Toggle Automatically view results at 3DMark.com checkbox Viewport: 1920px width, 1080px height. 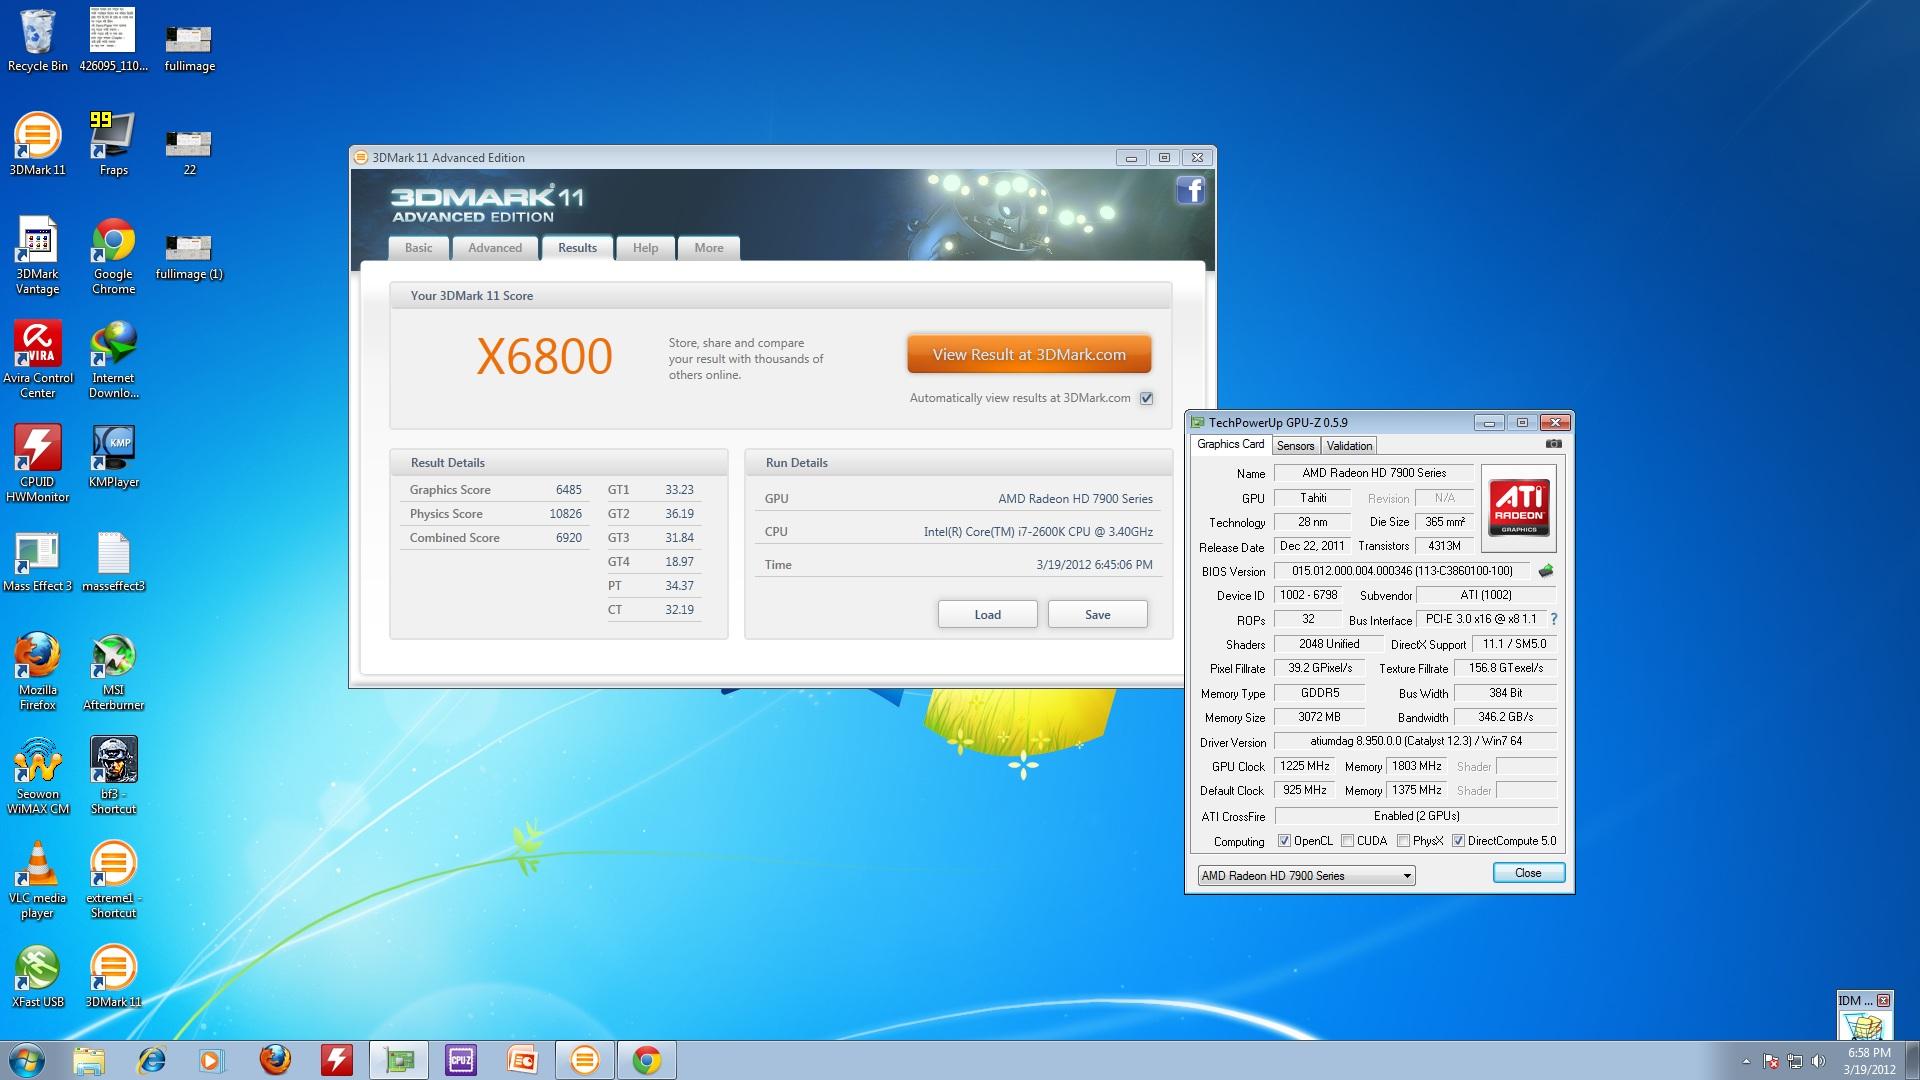pos(1147,398)
